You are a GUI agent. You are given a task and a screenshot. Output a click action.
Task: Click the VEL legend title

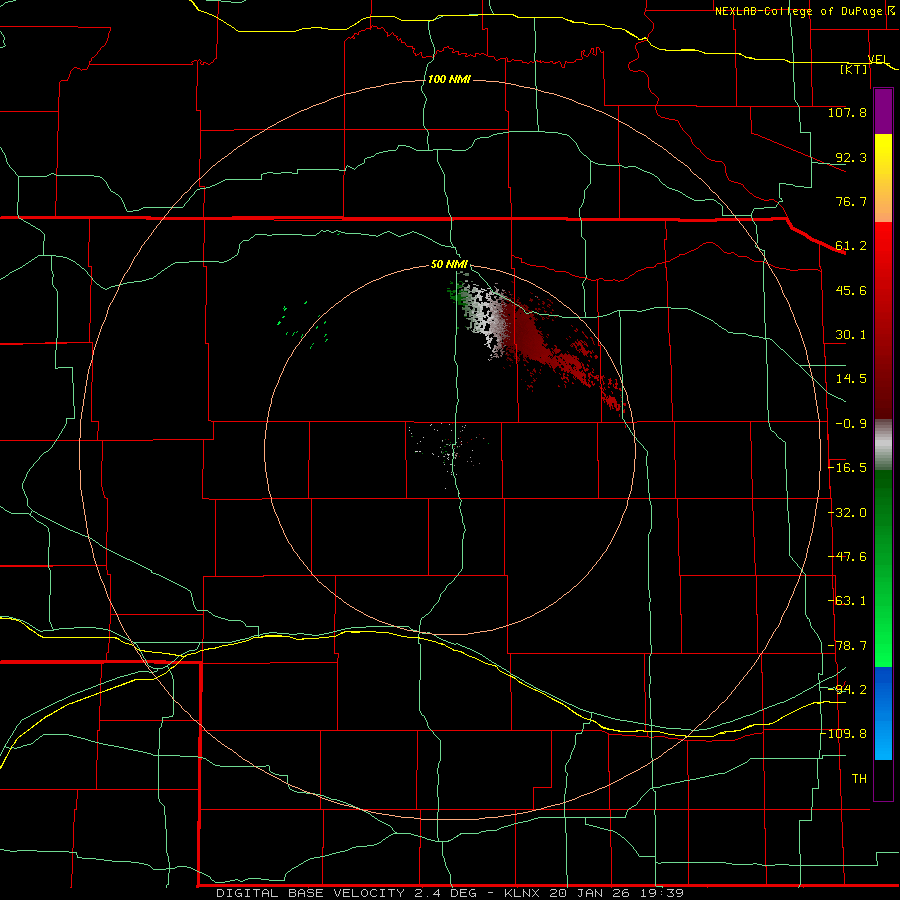point(878,59)
